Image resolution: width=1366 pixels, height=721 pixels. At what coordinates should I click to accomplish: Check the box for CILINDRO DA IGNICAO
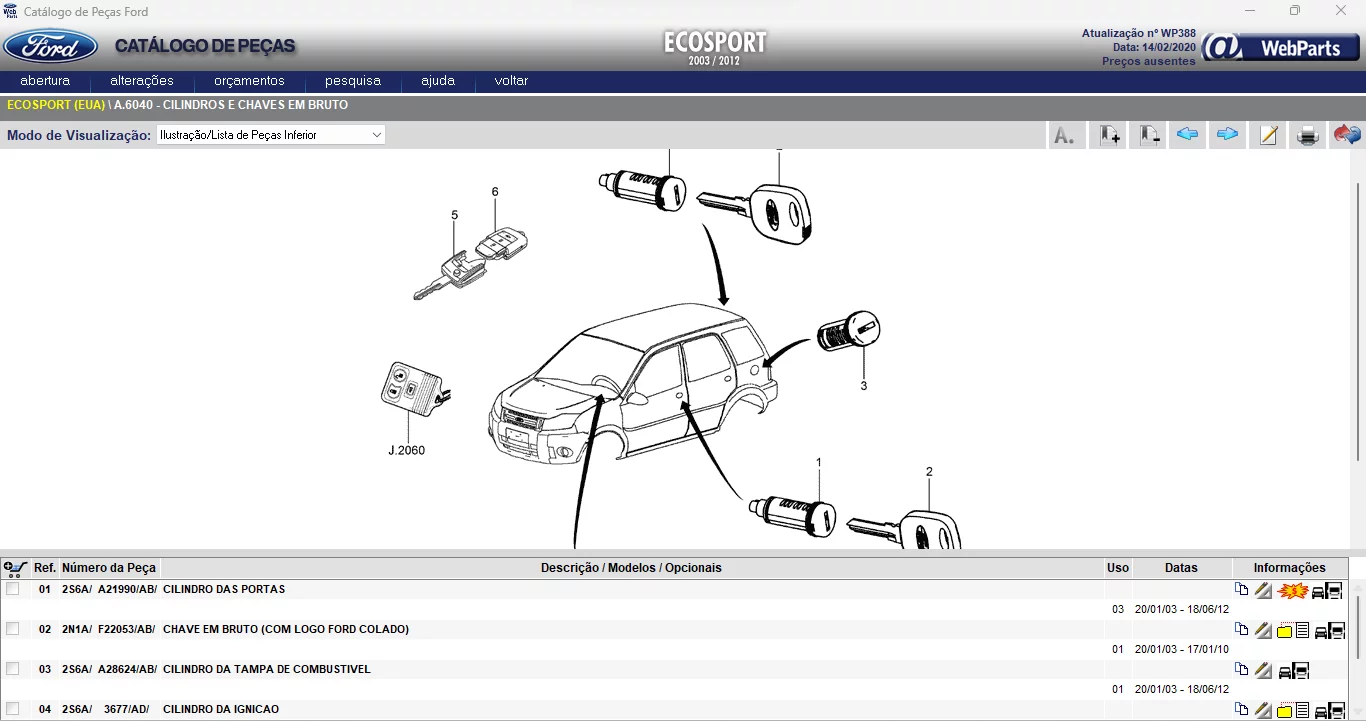coord(13,709)
